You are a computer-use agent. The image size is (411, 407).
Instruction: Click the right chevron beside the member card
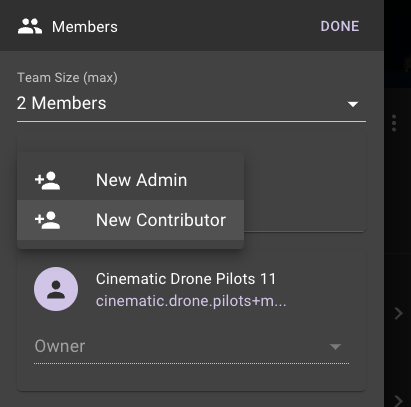pos(398,314)
